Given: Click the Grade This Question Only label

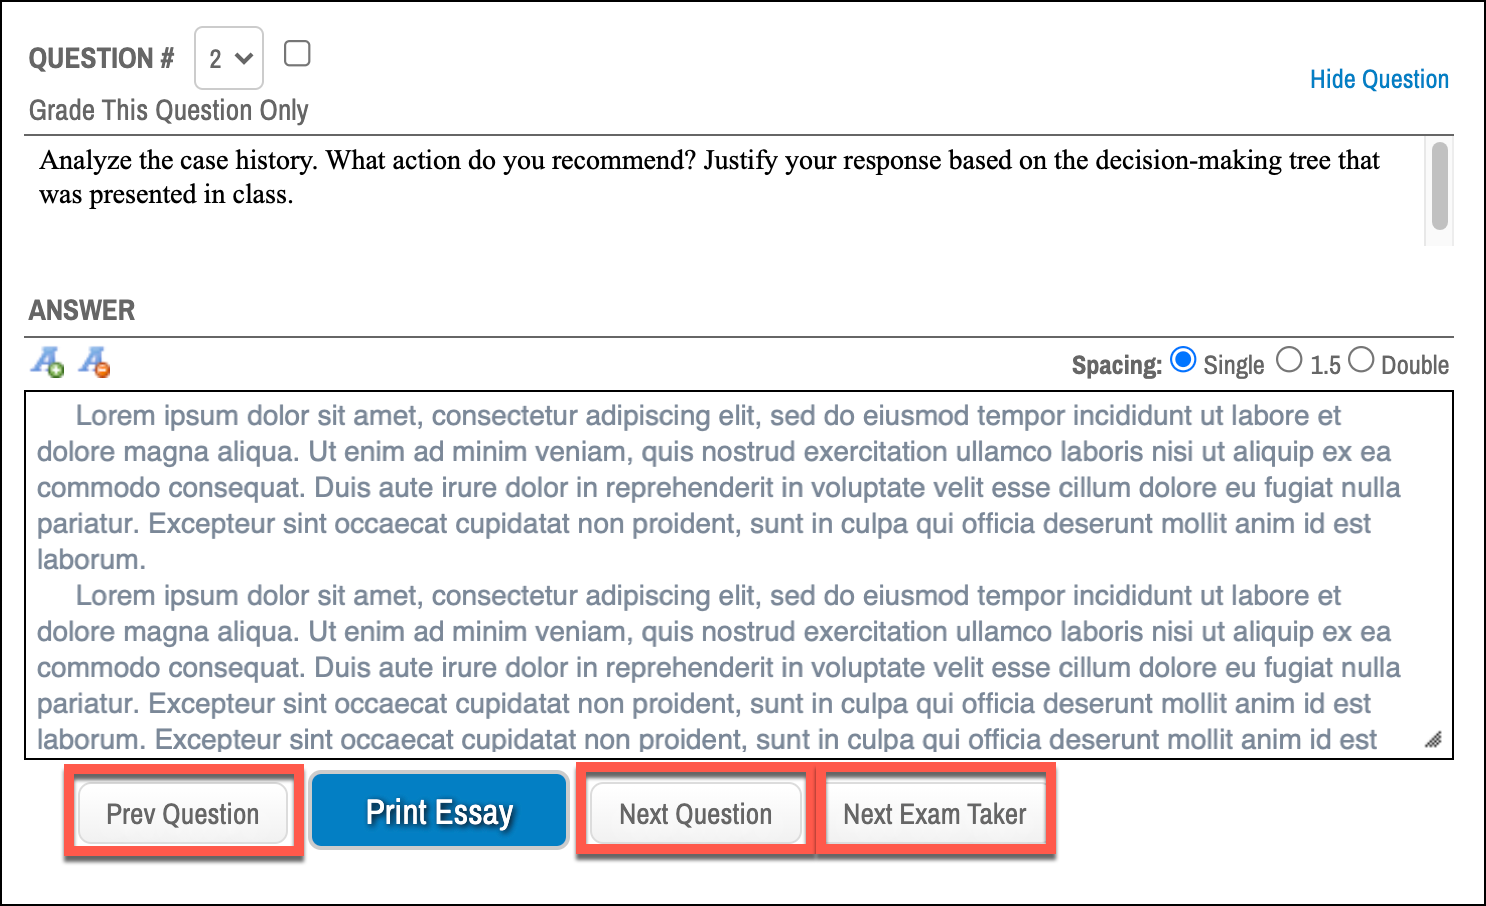Looking at the screenshot, I should point(168,110).
